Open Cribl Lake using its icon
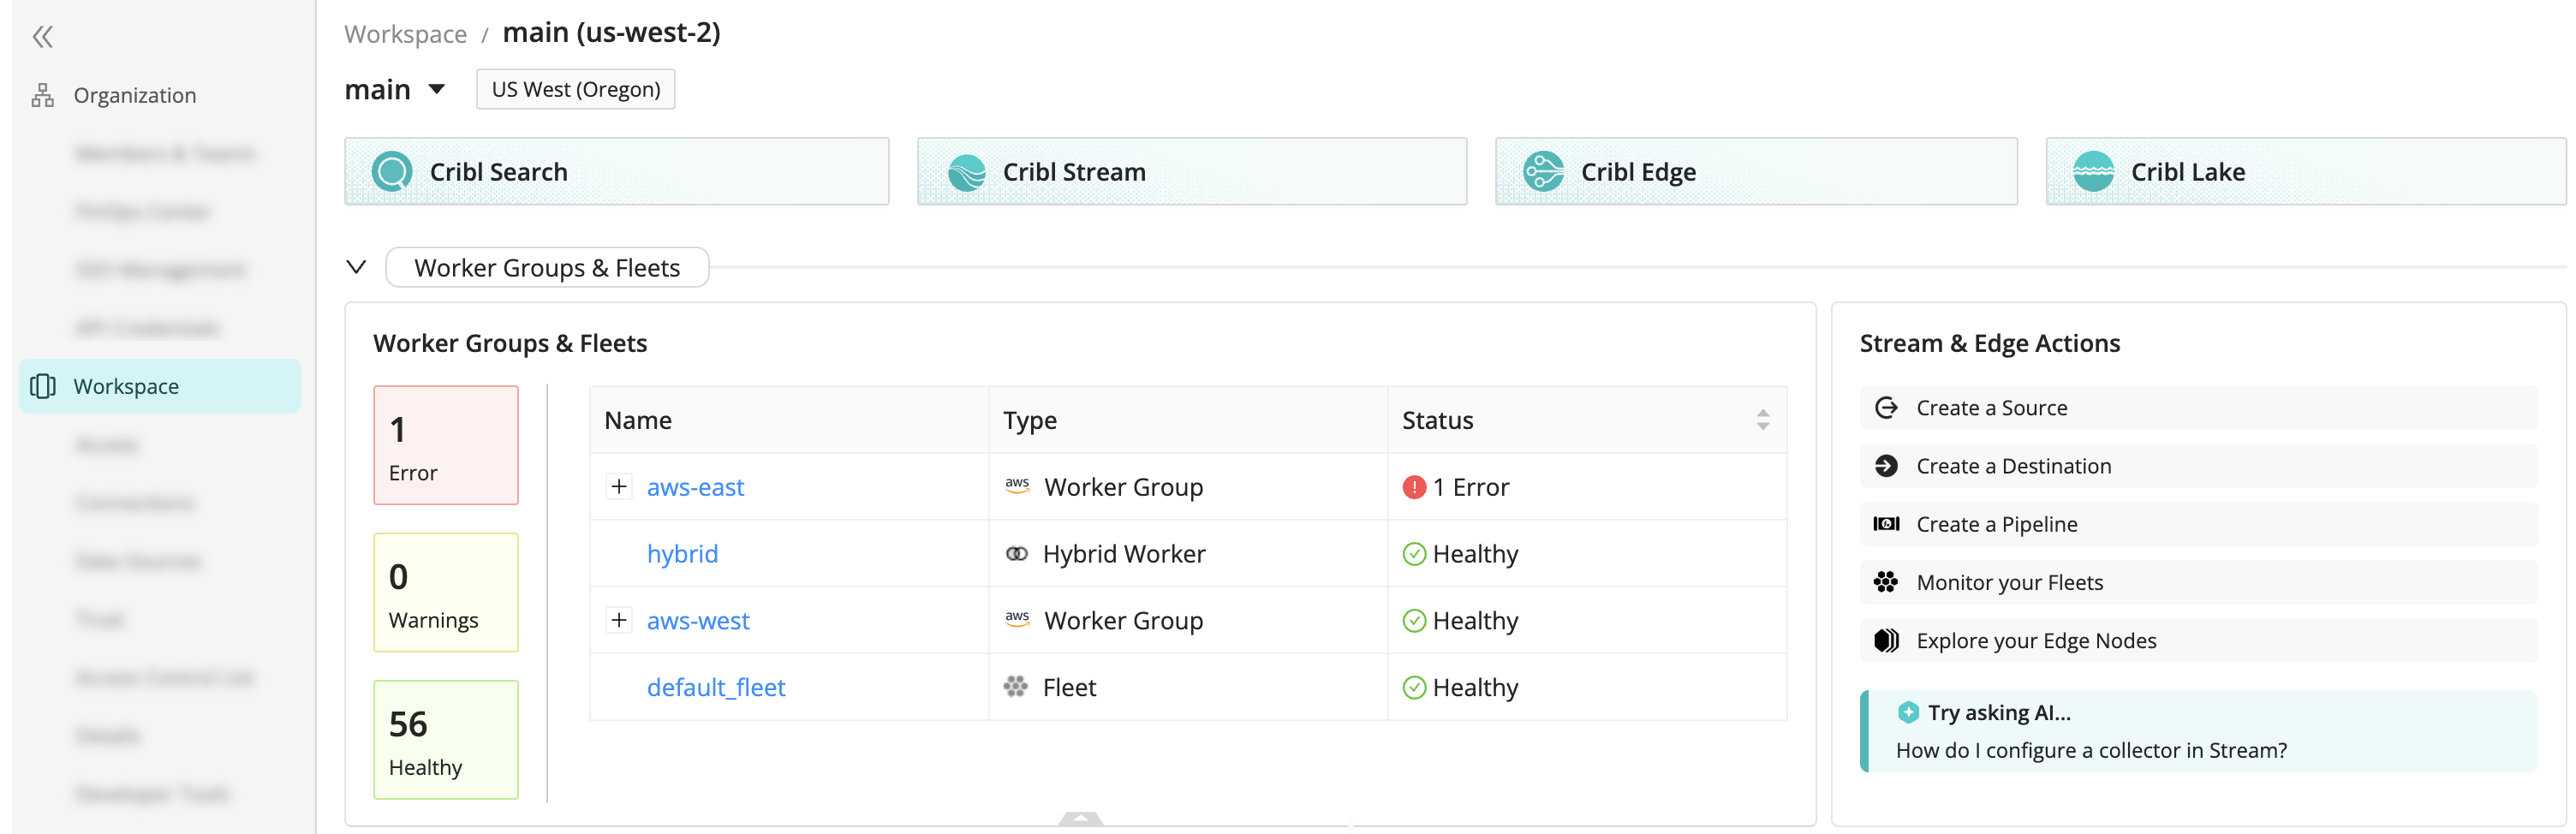Viewport: 2576px width, 834px height. [2096, 171]
